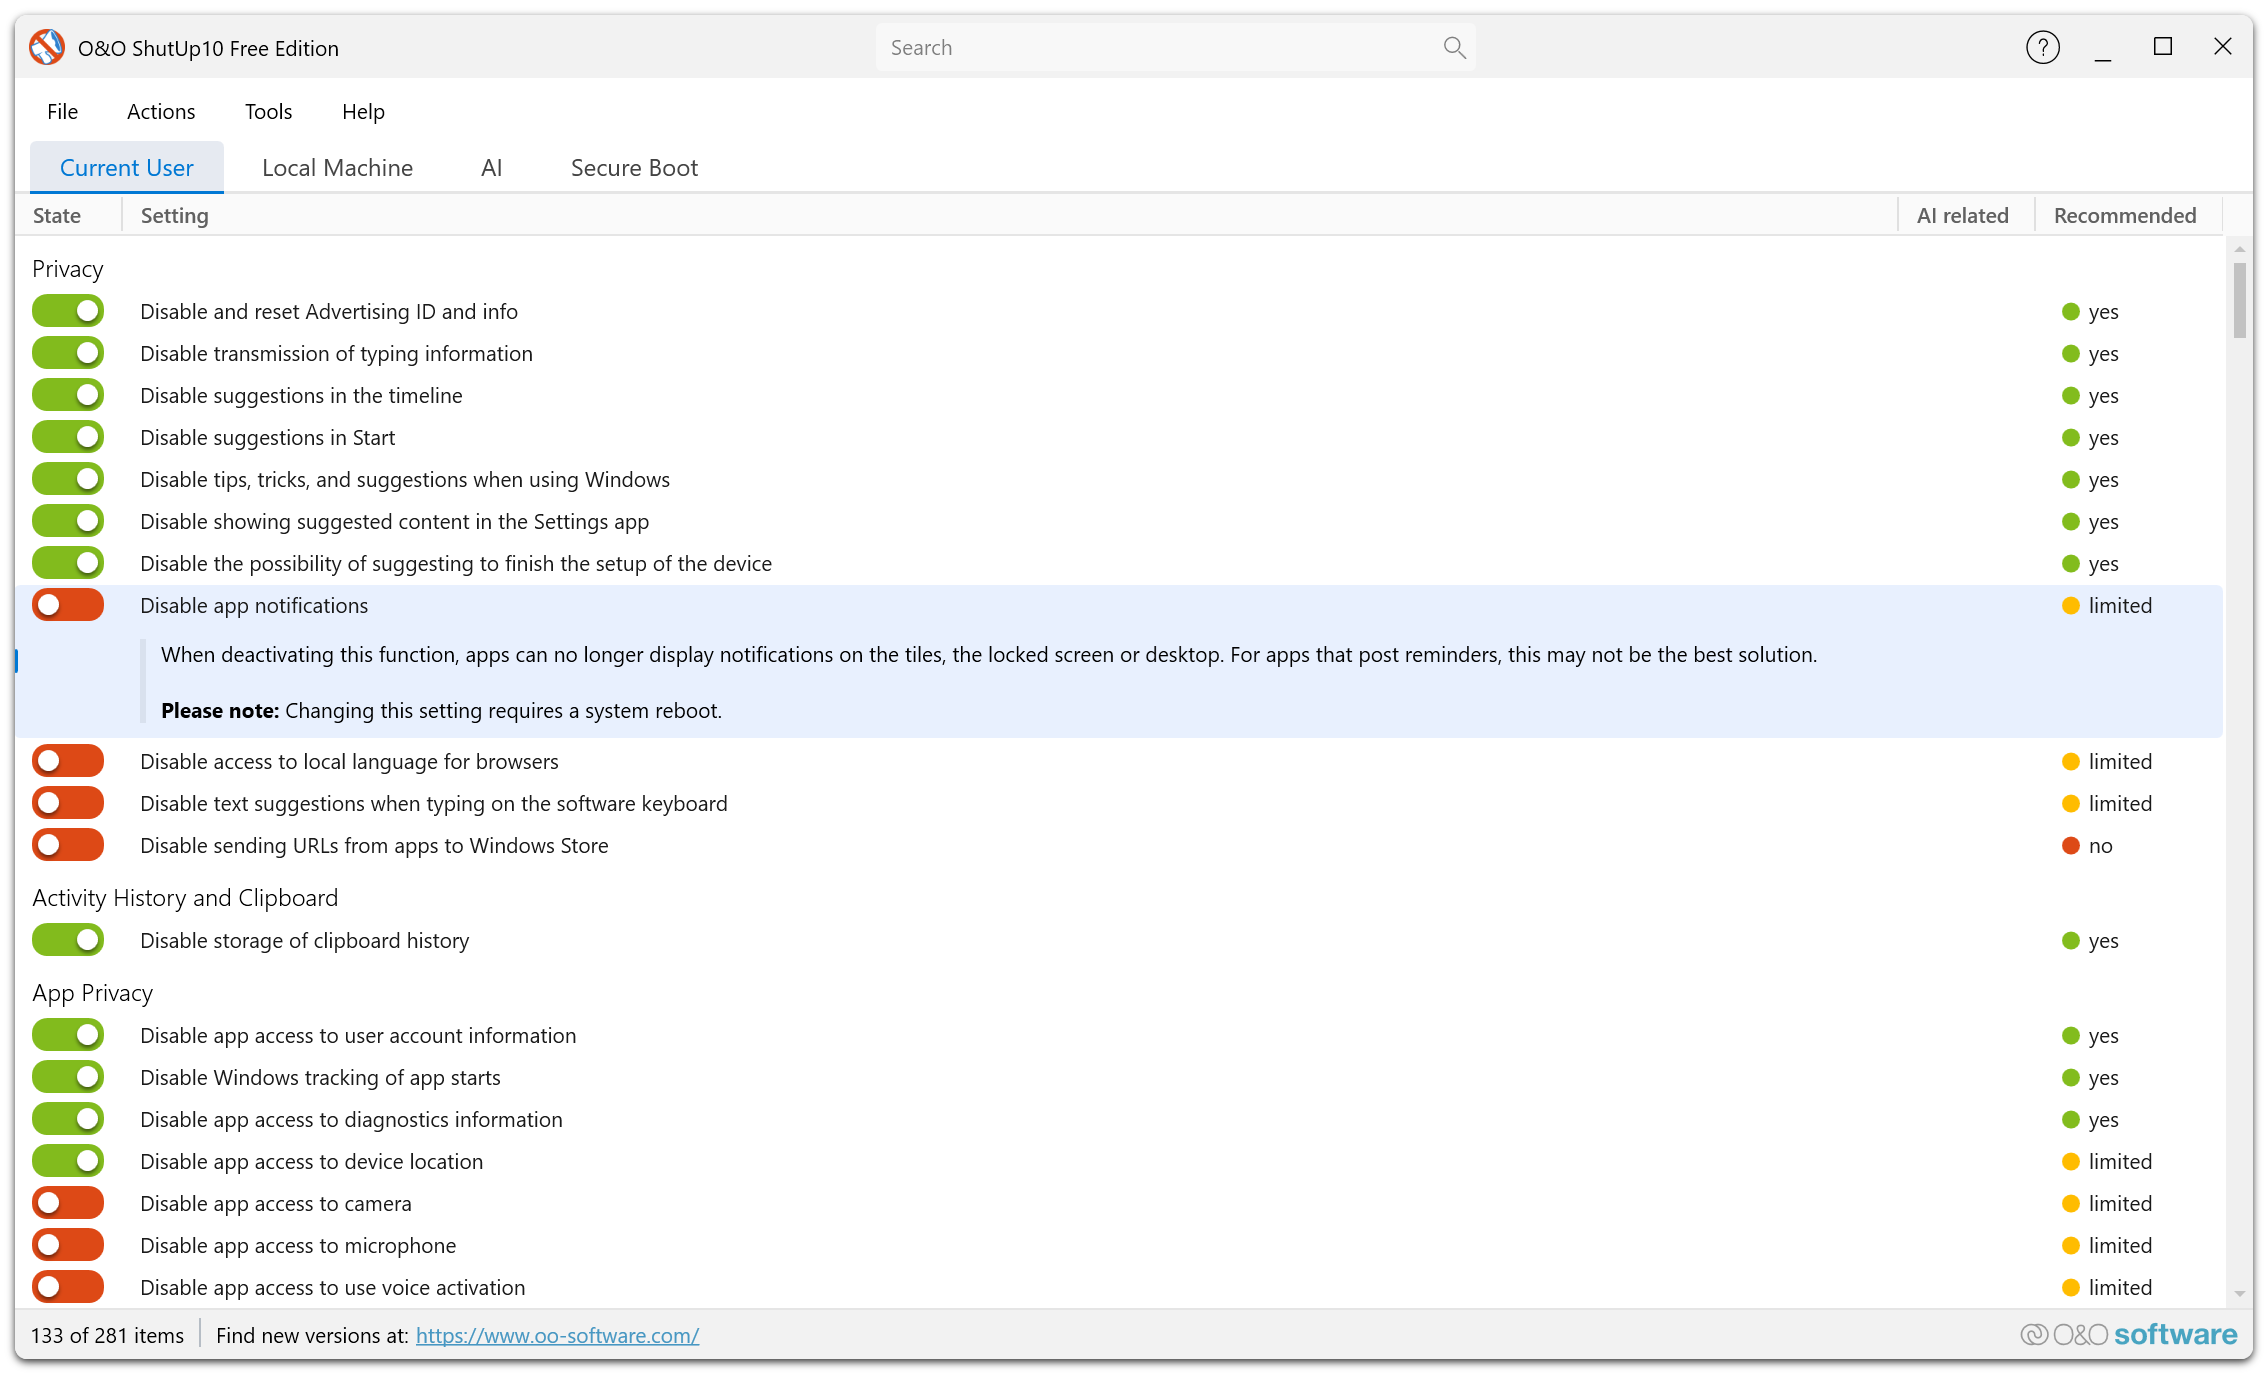Viewport: 2268px width, 1374px height.
Task: Toggle Disable suggestions in Start
Action: pyautogui.click(x=68, y=437)
